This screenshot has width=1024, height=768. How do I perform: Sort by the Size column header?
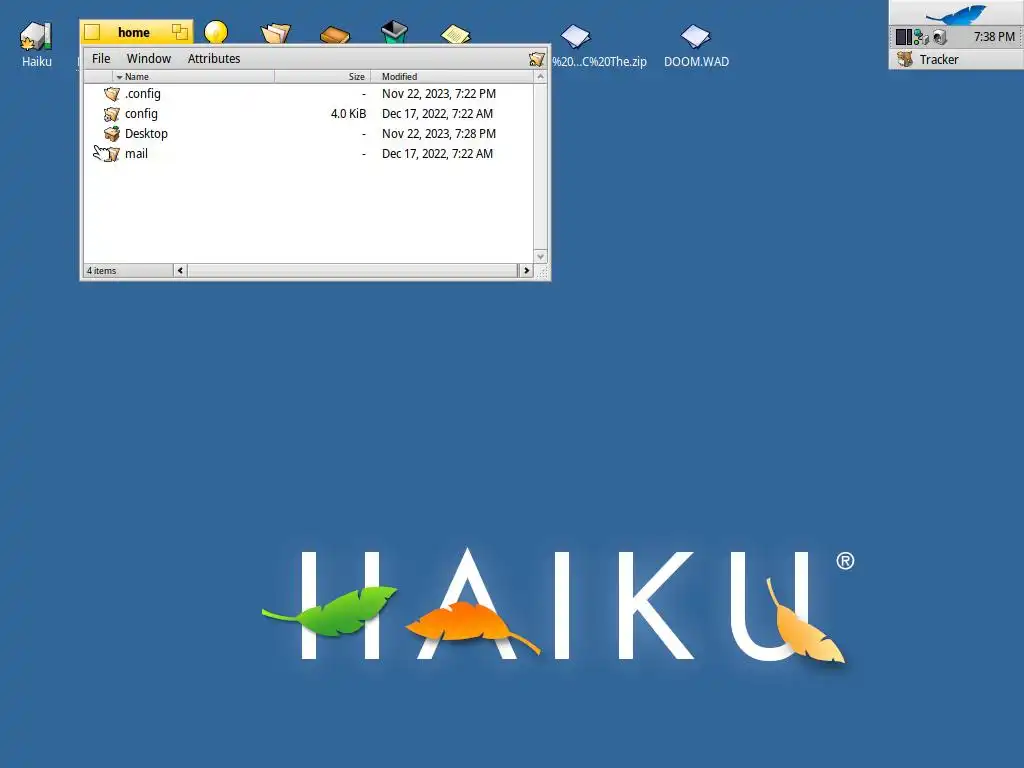[x=323, y=76]
